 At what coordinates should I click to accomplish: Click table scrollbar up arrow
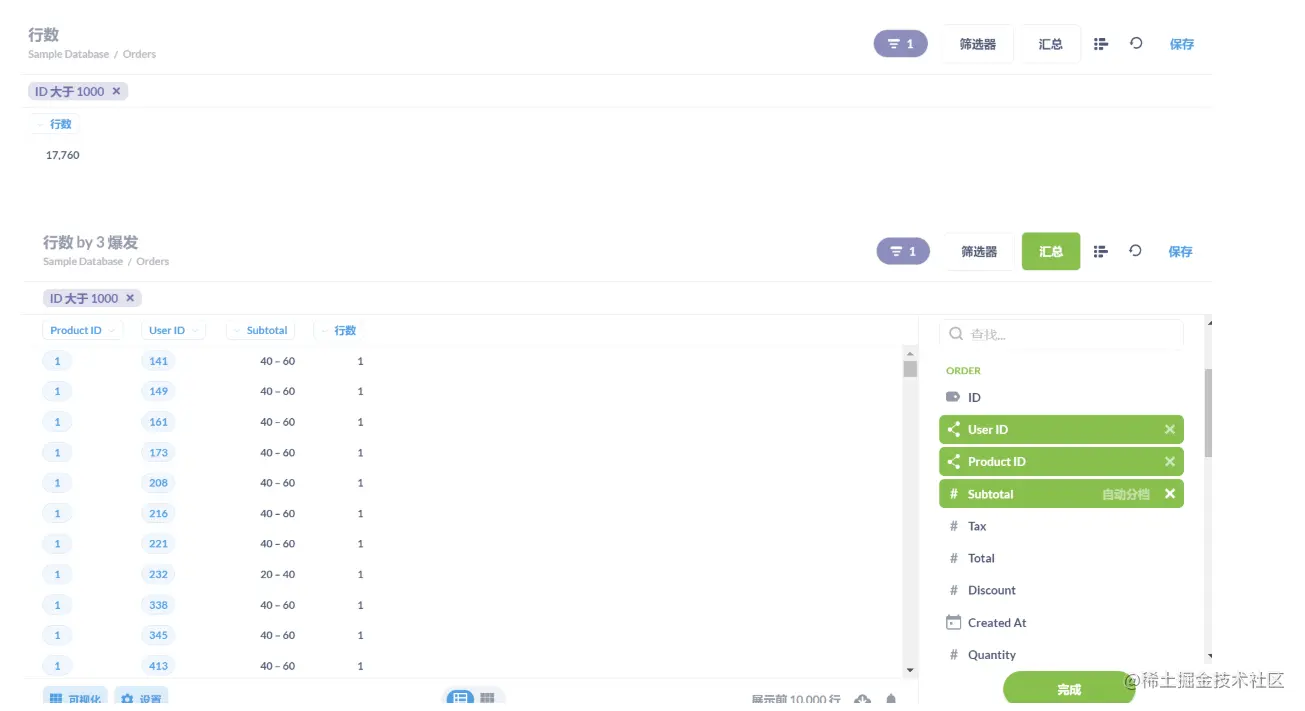tap(910, 353)
